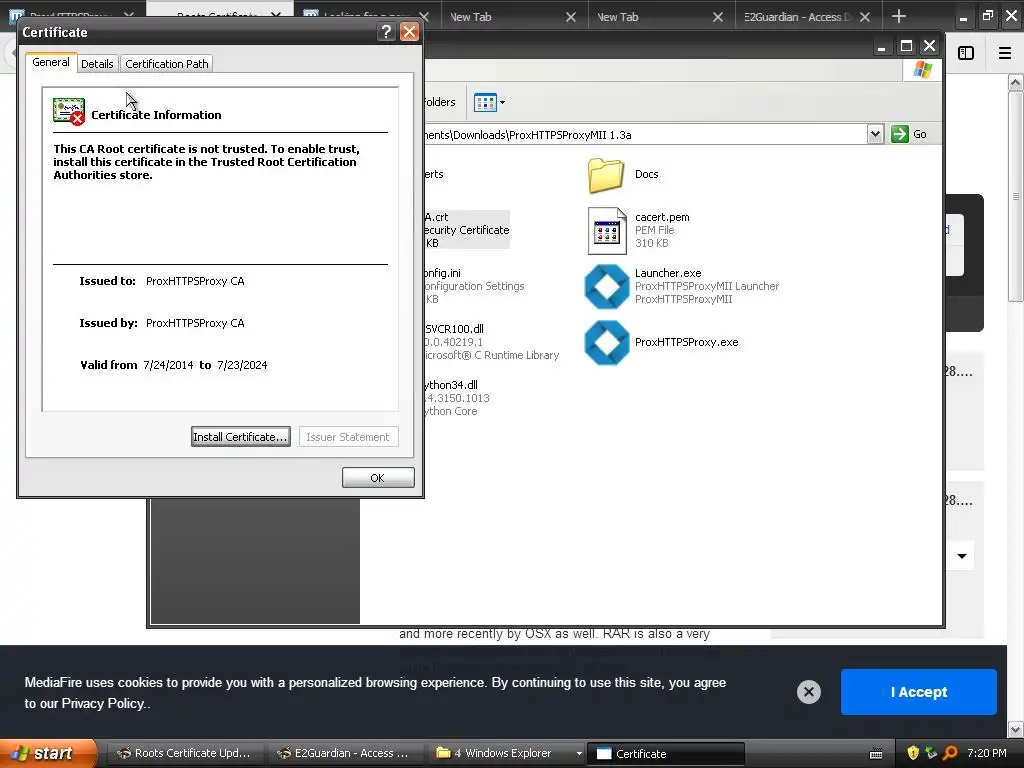Click the on-screen keyboard tray icon
1024x768 pixels.
[x=876, y=754]
